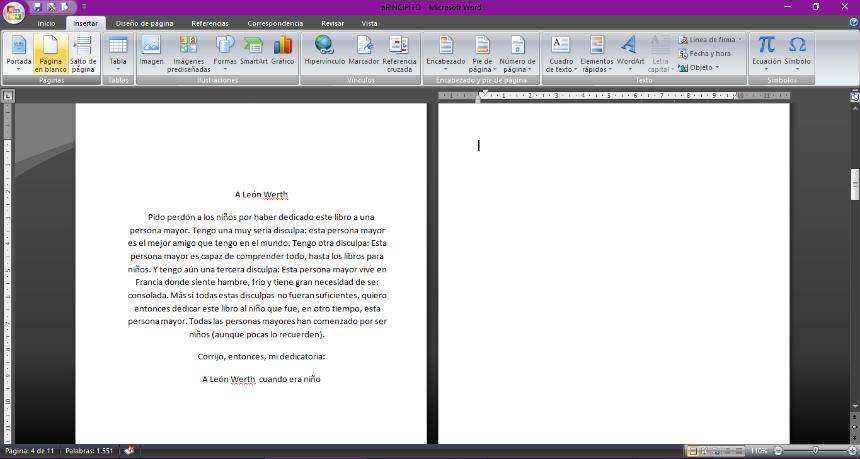Image resolution: width=860 pixels, height=459 pixels.
Task: Click the zoom slider handle
Action: [817, 451]
